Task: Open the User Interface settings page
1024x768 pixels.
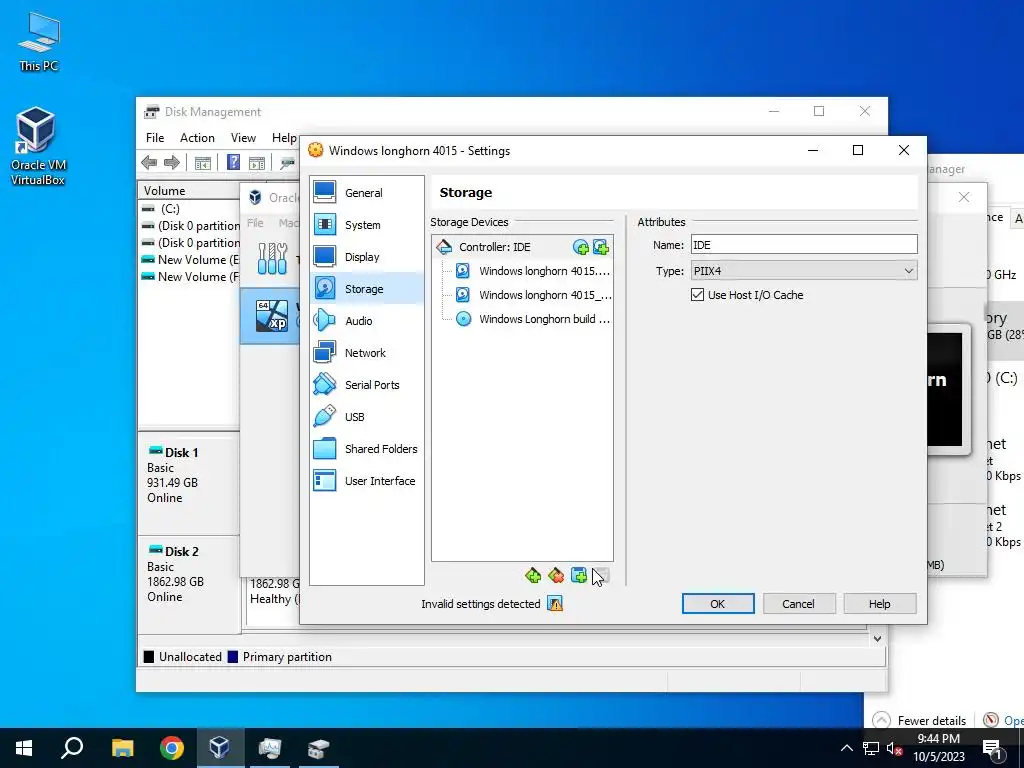Action: [366, 481]
